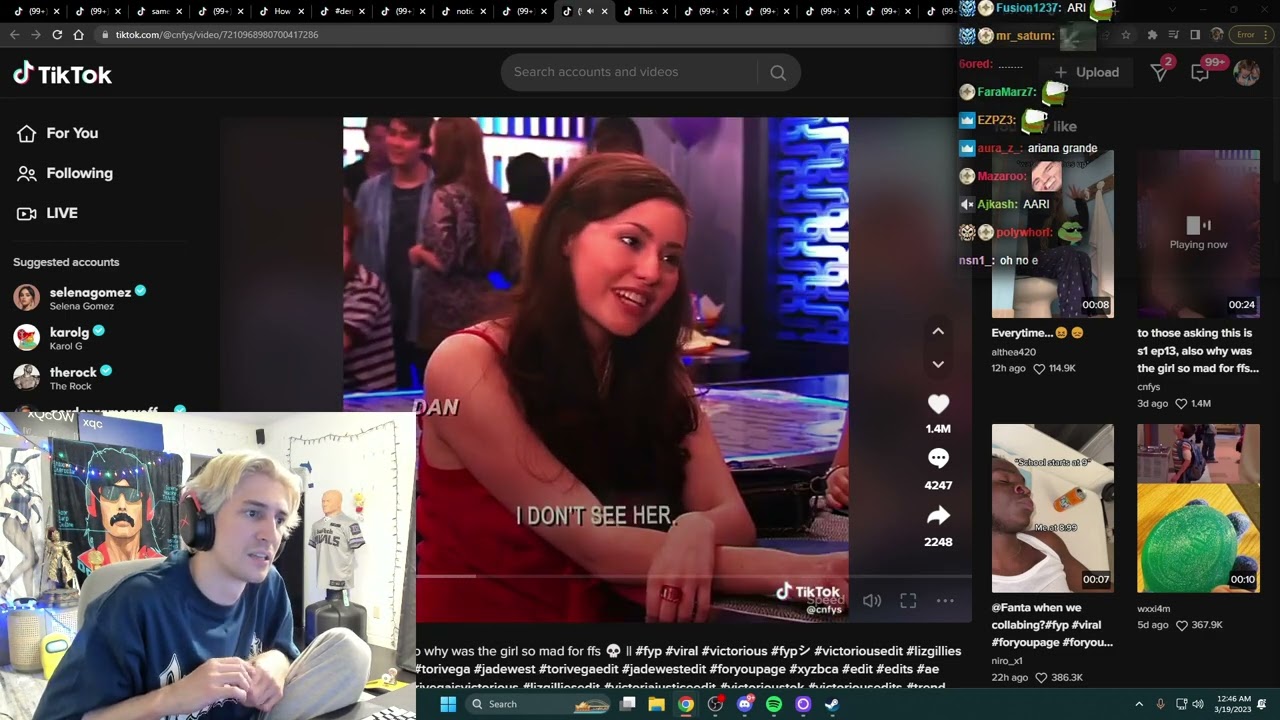Click the magnifying glass search button

[x=778, y=72]
